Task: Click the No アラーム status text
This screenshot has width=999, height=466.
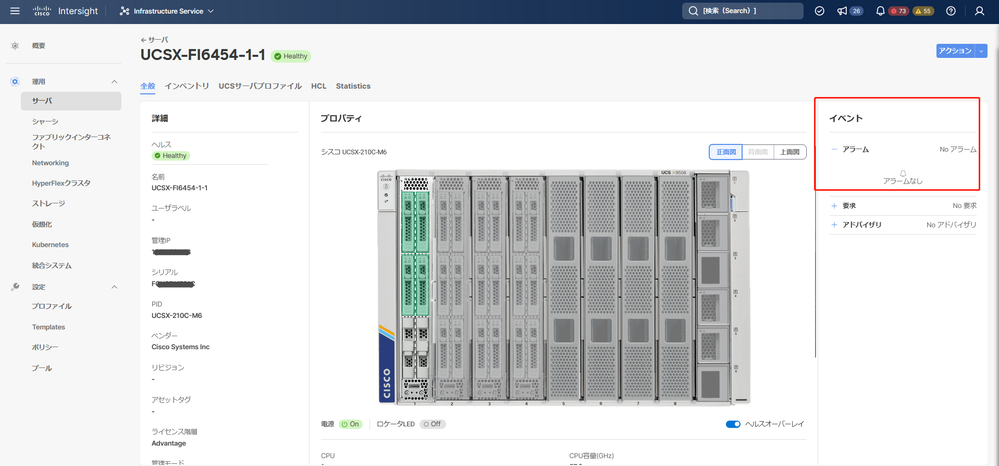Action: click(x=958, y=149)
